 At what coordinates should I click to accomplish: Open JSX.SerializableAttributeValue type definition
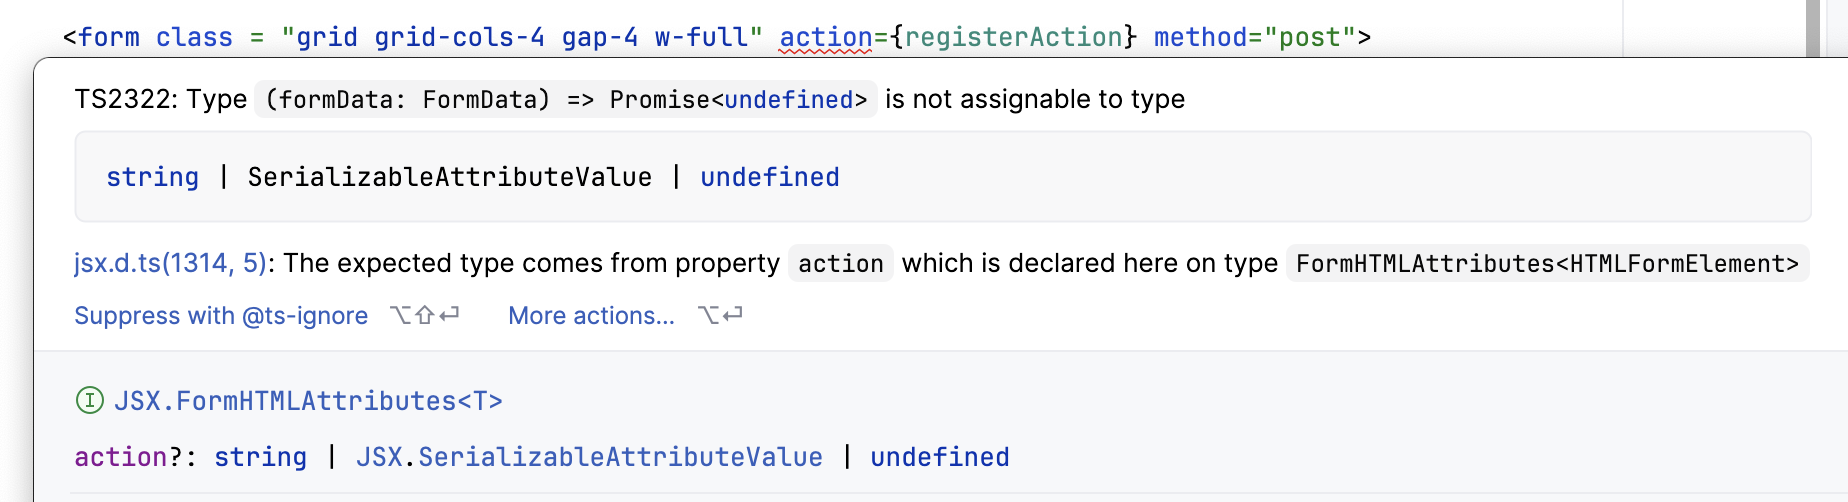click(589, 457)
